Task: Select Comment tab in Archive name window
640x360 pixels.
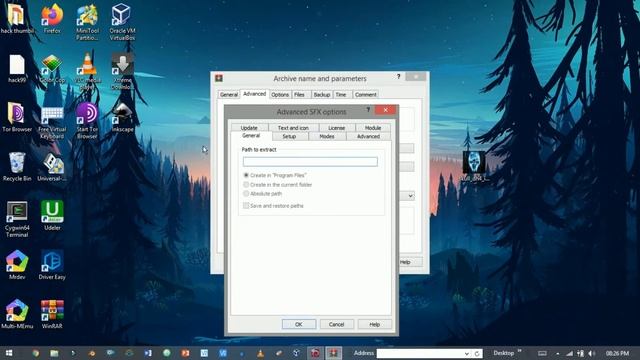Action: pyautogui.click(x=365, y=94)
